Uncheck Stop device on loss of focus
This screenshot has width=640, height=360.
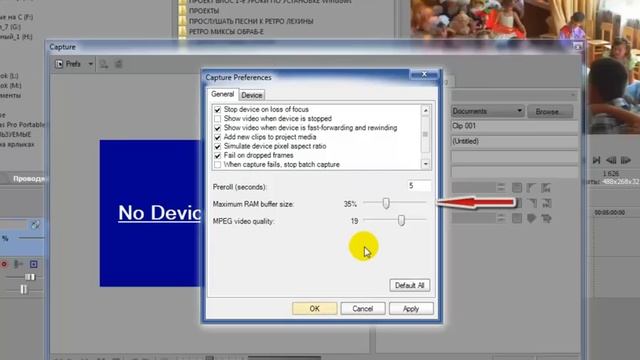pyautogui.click(x=218, y=109)
